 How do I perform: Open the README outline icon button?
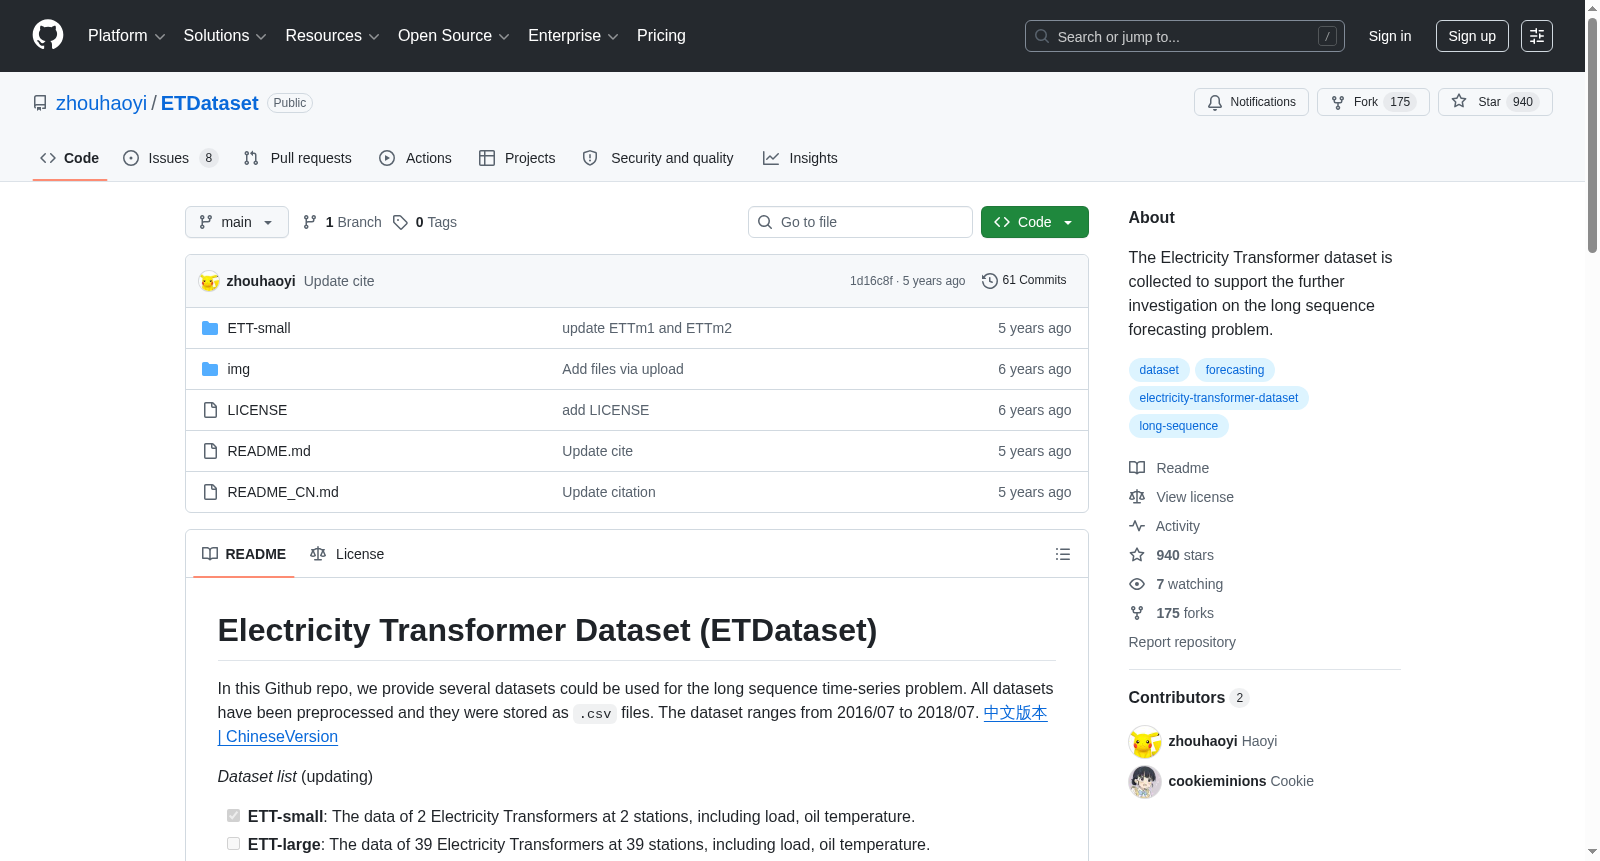(1063, 554)
